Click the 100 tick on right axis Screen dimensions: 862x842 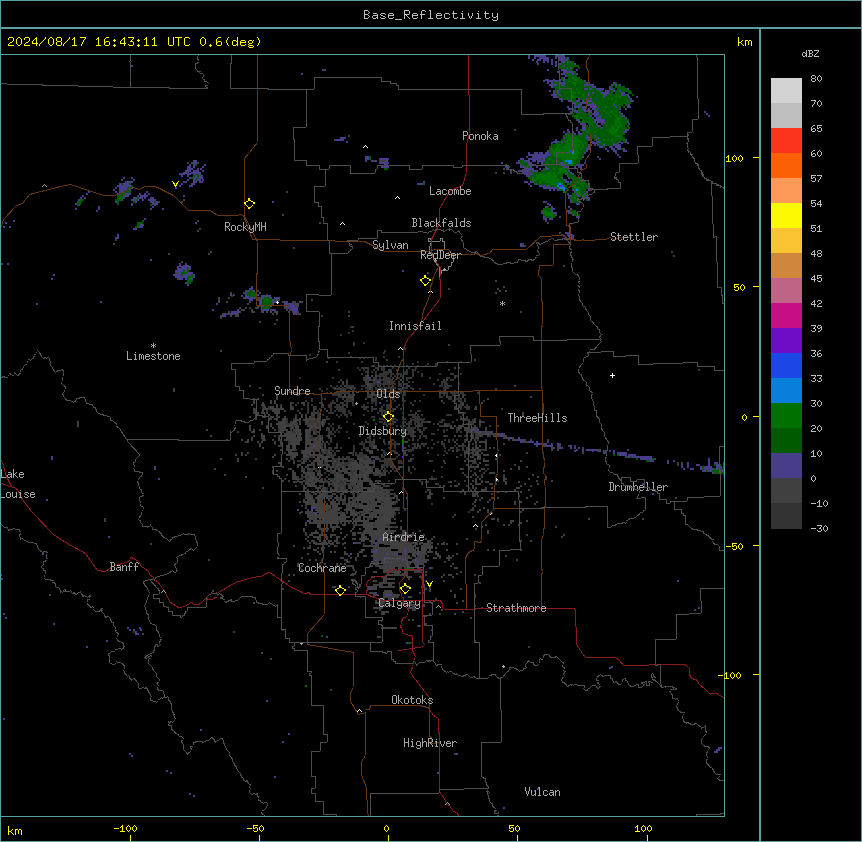(734, 158)
